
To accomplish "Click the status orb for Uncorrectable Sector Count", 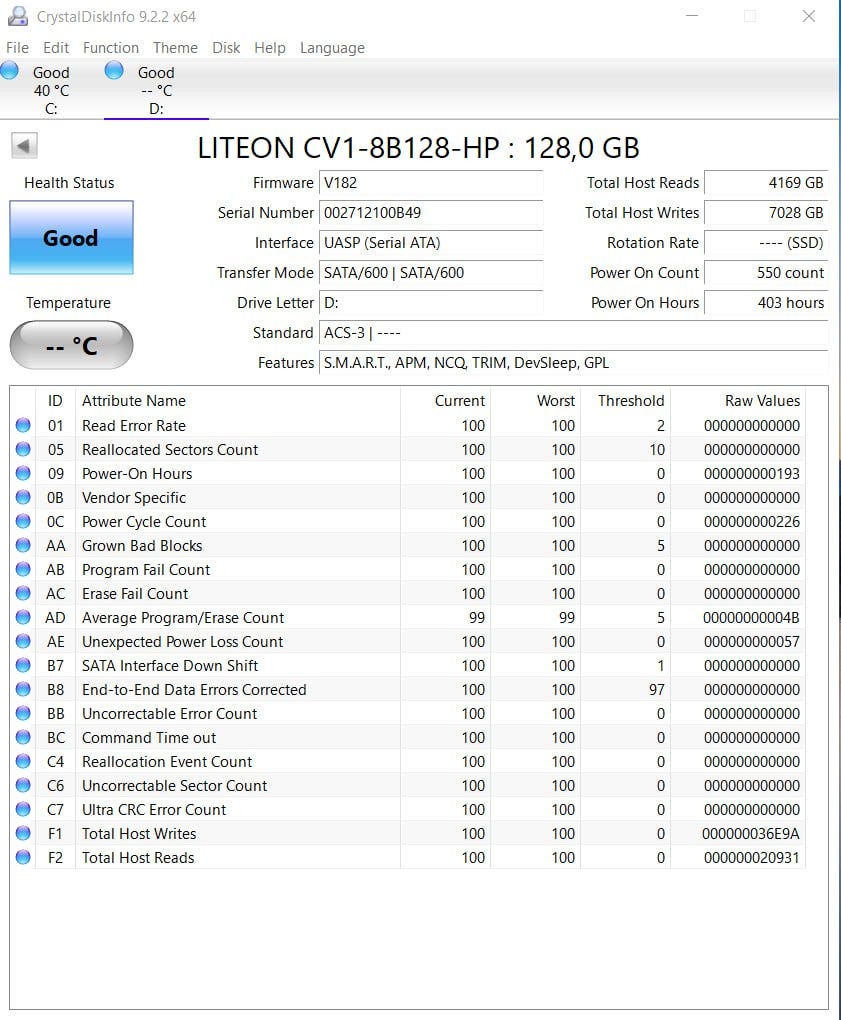I will (23, 786).
